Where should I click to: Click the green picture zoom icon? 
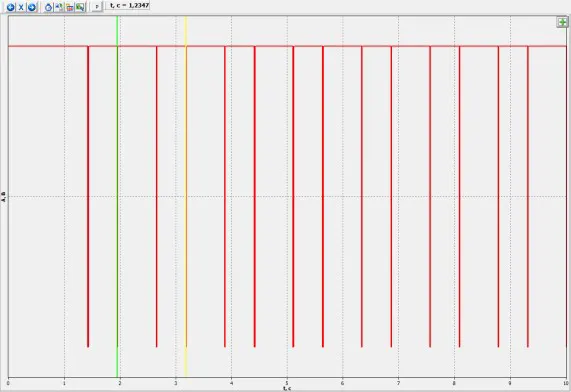point(80,7)
